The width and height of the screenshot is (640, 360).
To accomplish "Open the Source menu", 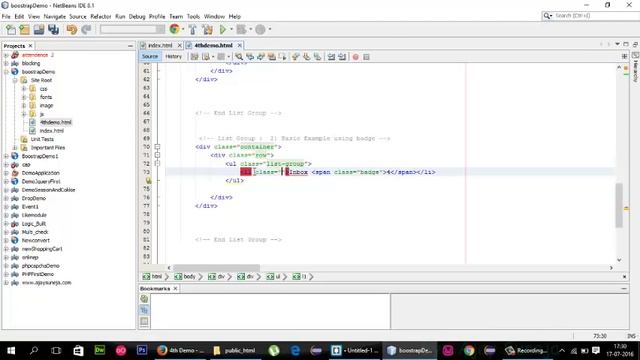I will coord(78,16).
